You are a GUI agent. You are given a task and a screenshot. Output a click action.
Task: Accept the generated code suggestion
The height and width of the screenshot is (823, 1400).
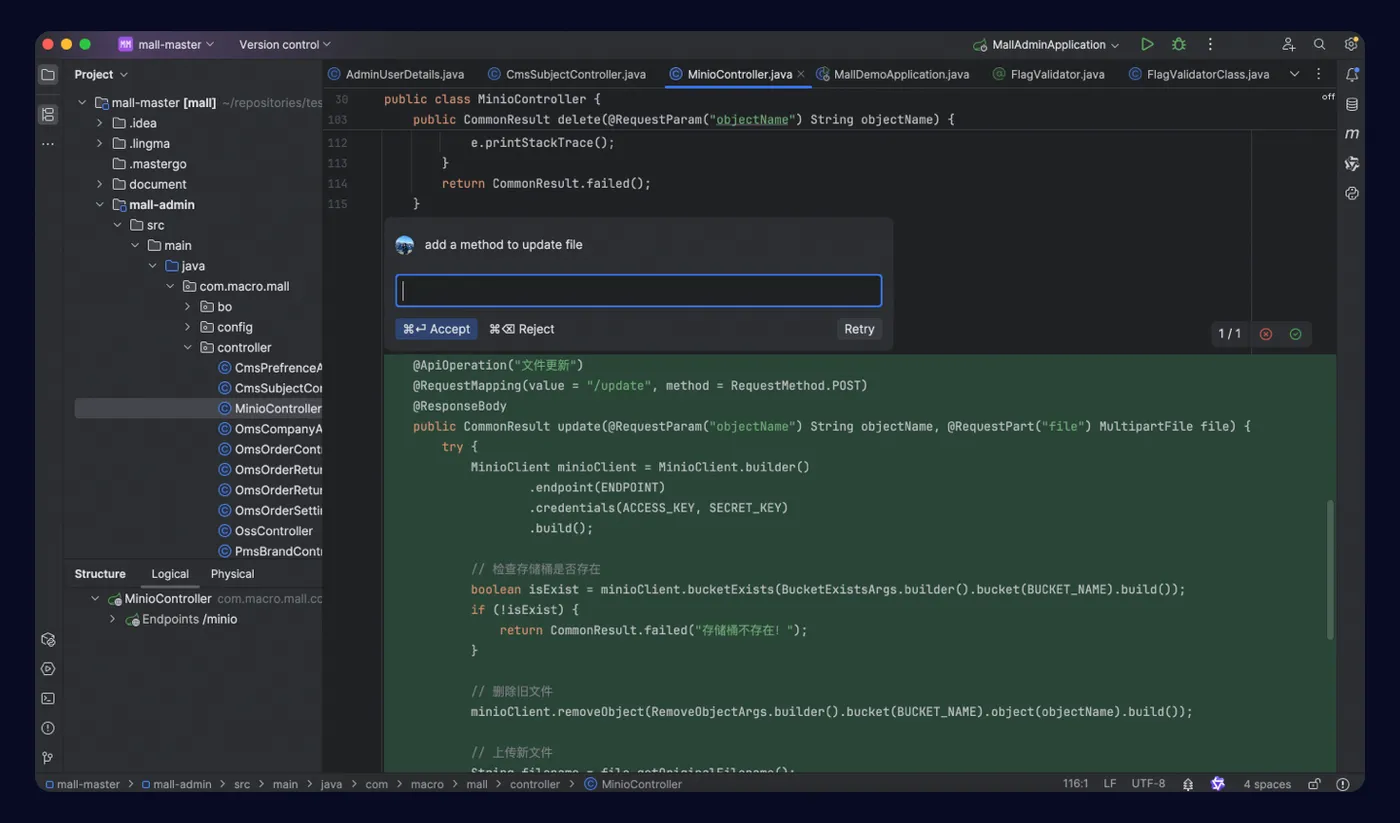click(x=436, y=329)
